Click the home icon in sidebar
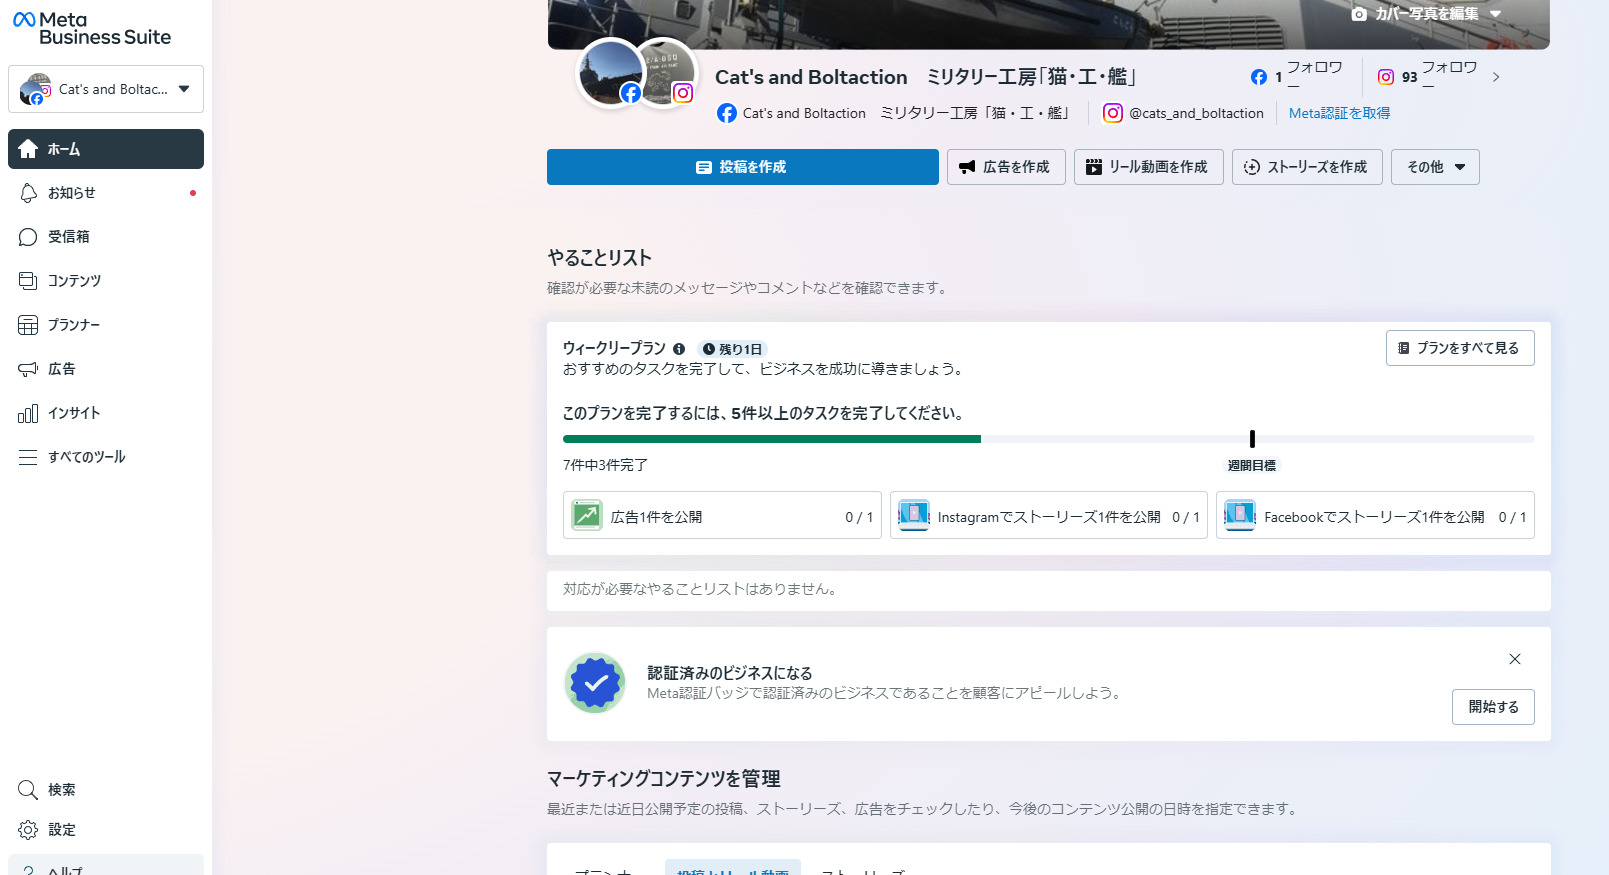 point(28,149)
